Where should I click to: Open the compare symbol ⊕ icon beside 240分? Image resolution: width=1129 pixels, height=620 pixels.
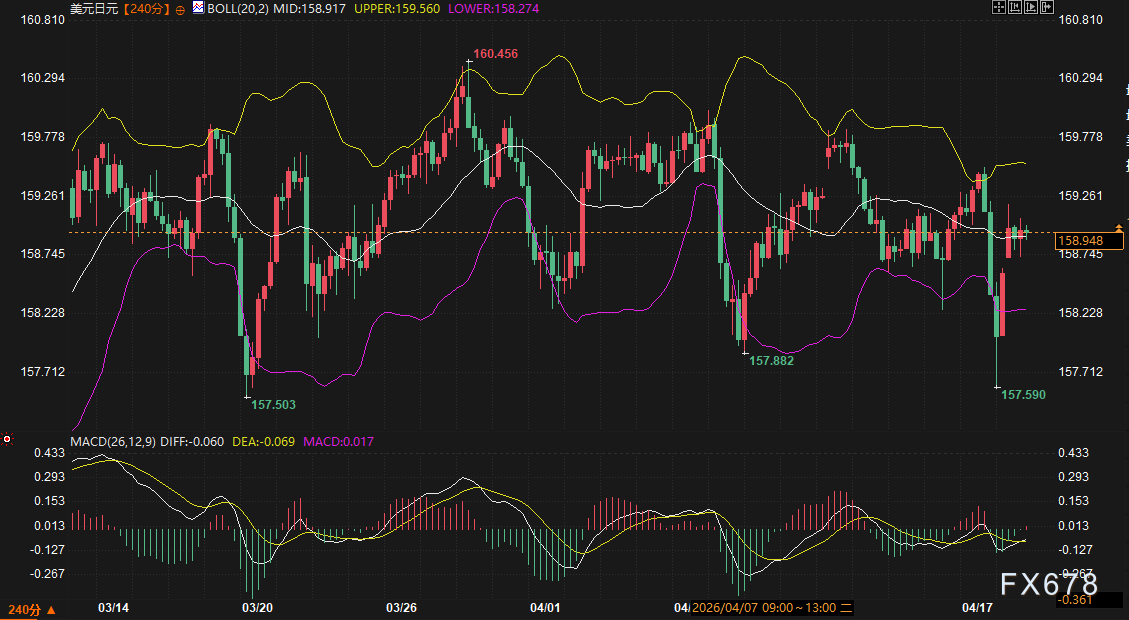point(179,9)
